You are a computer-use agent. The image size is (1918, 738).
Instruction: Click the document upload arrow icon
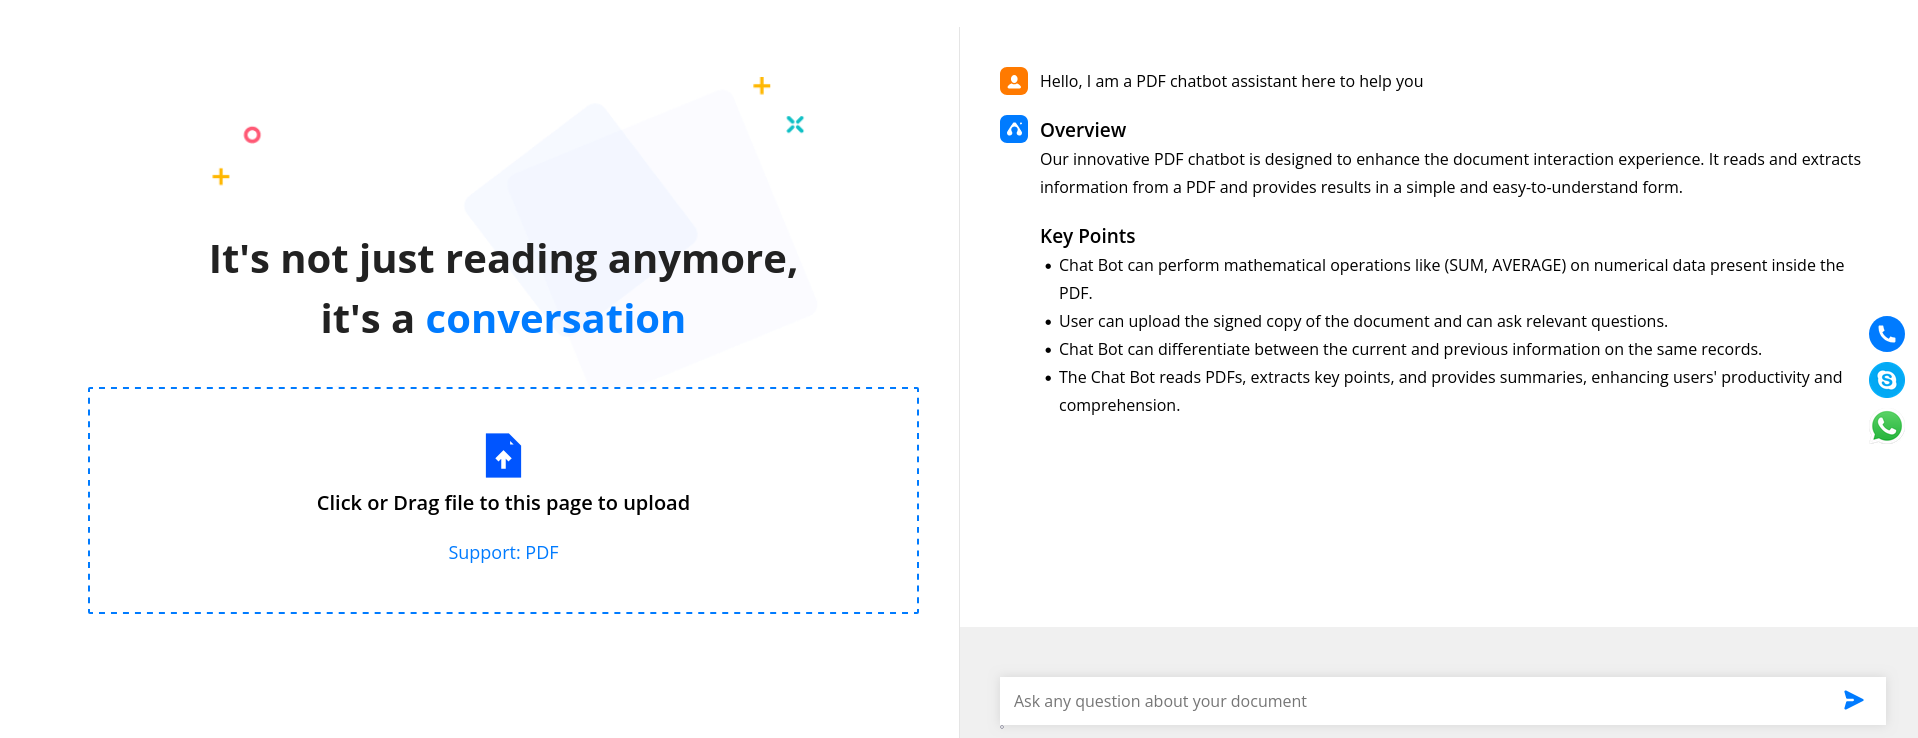[x=503, y=455]
